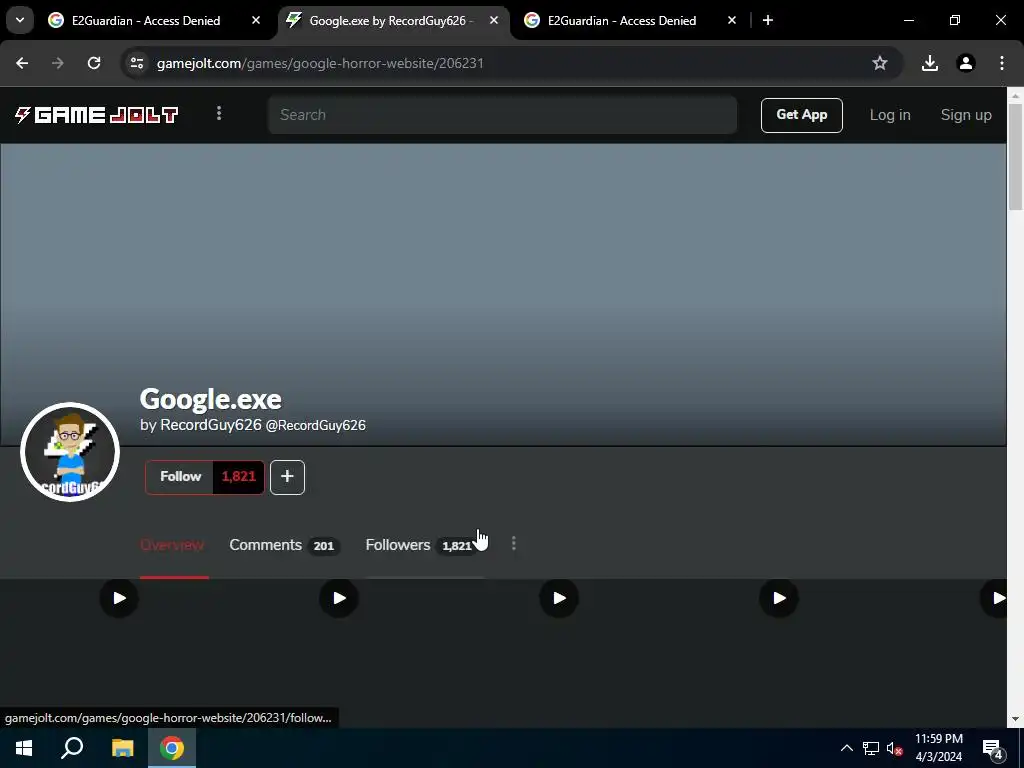This screenshot has height=768, width=1024.
Task: Play the first media video thumbnail
Action: pos(119,598)
